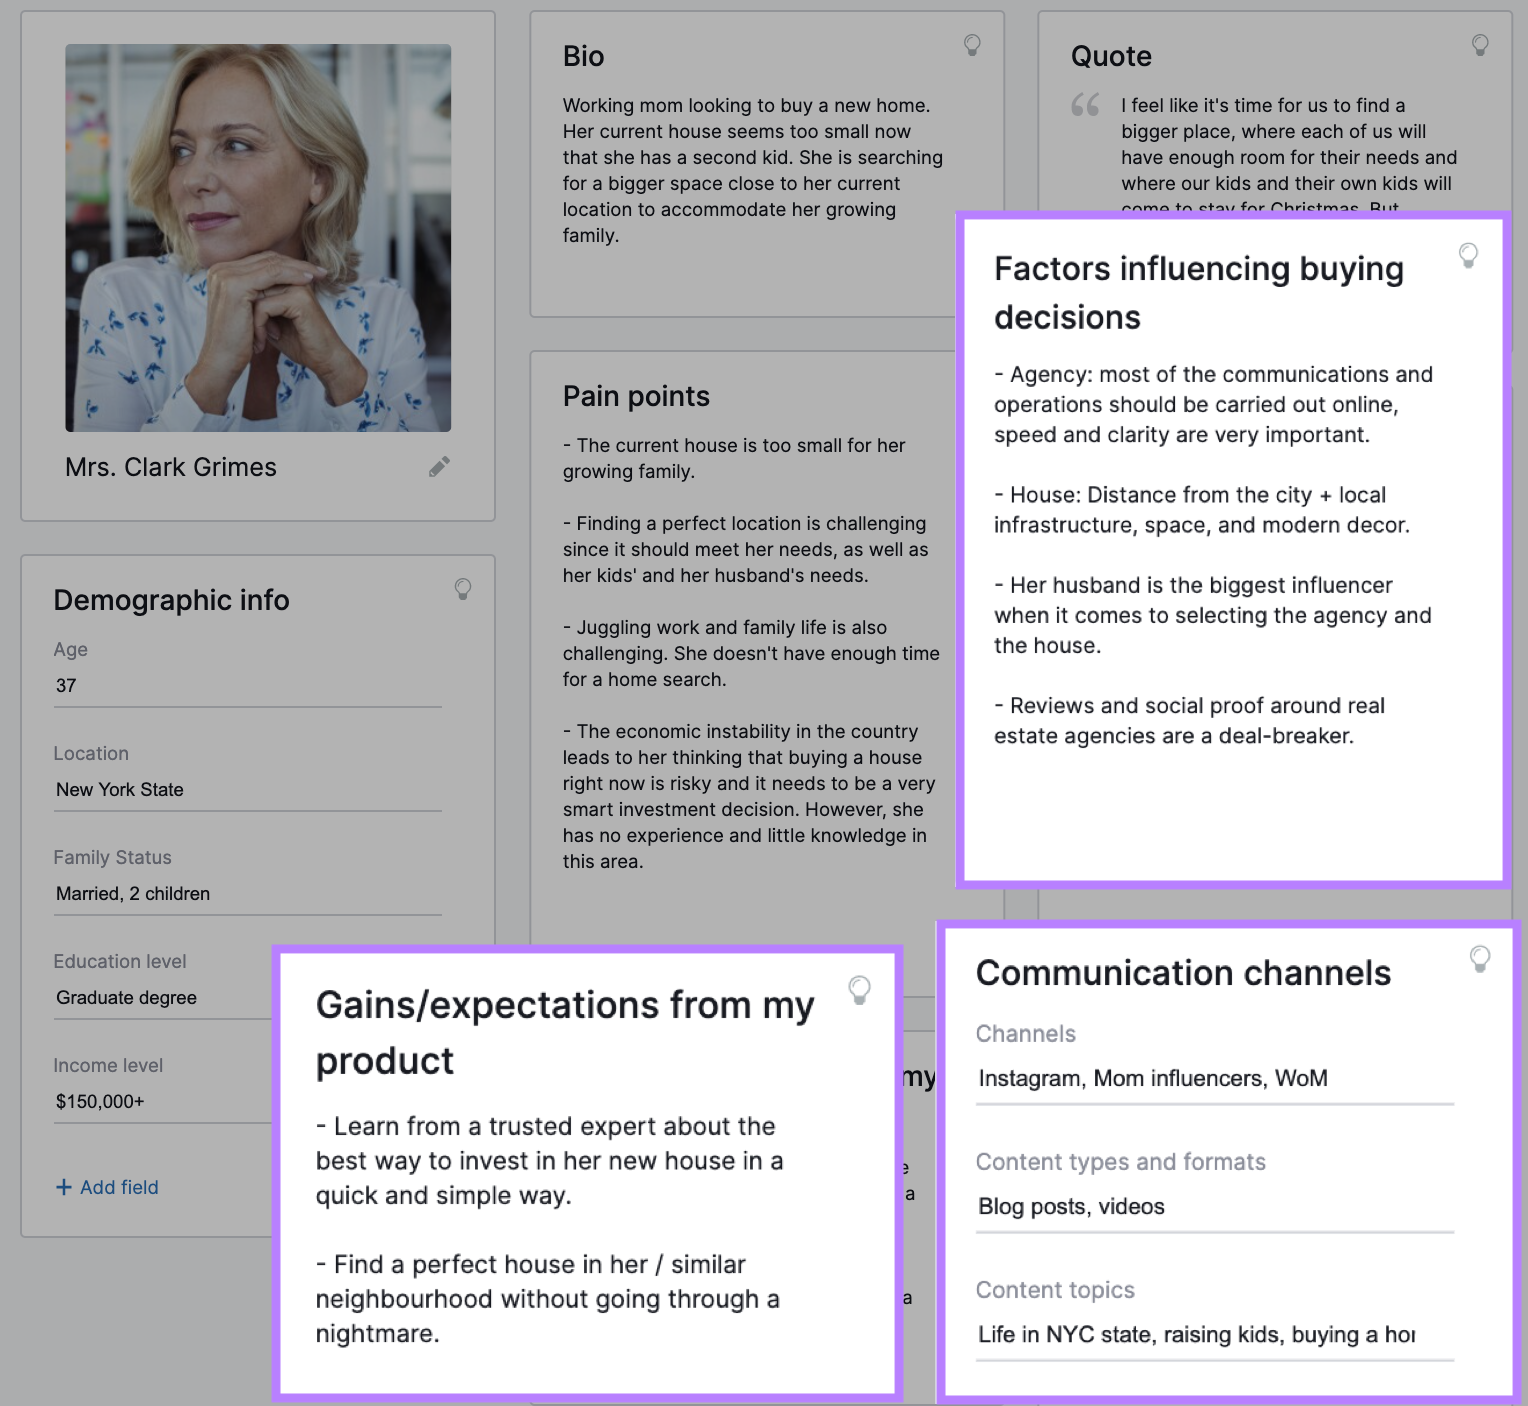Open the Demographic info lightbulb hint
Image resolution: width=1528 pixels, height=1406 pixels.
pyautogui.click(x=462, y=590)
